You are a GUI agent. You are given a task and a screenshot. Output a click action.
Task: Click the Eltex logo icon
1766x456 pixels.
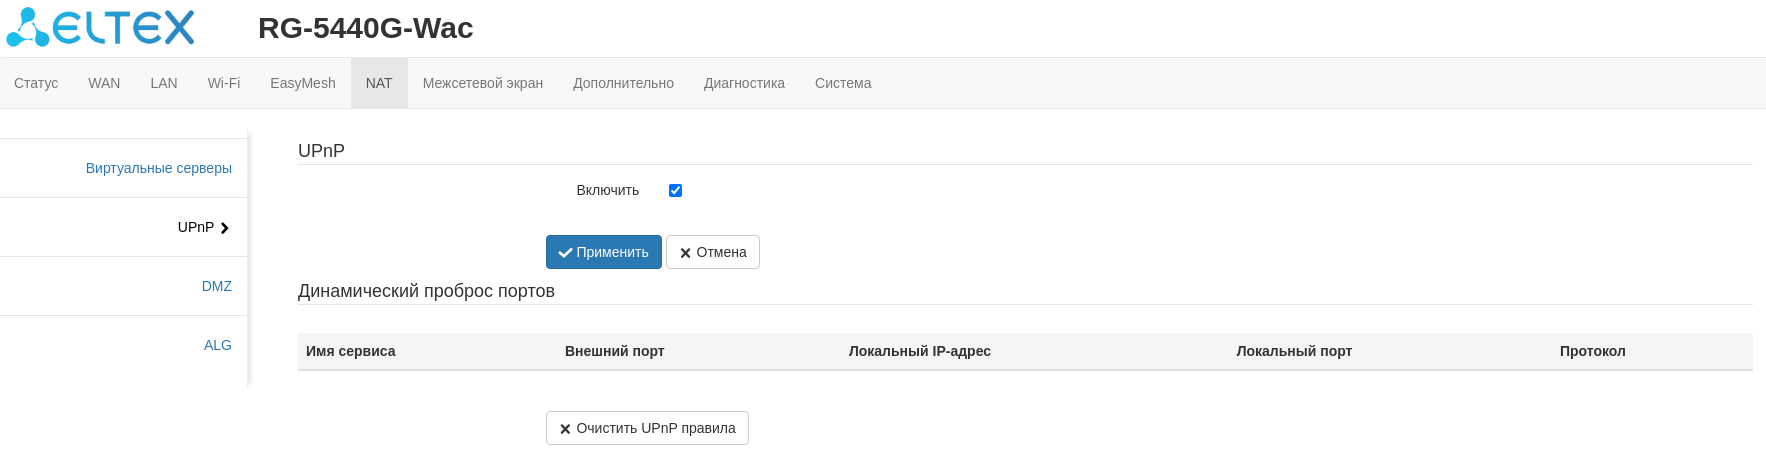pyautogui.click(x=28, y=28)
